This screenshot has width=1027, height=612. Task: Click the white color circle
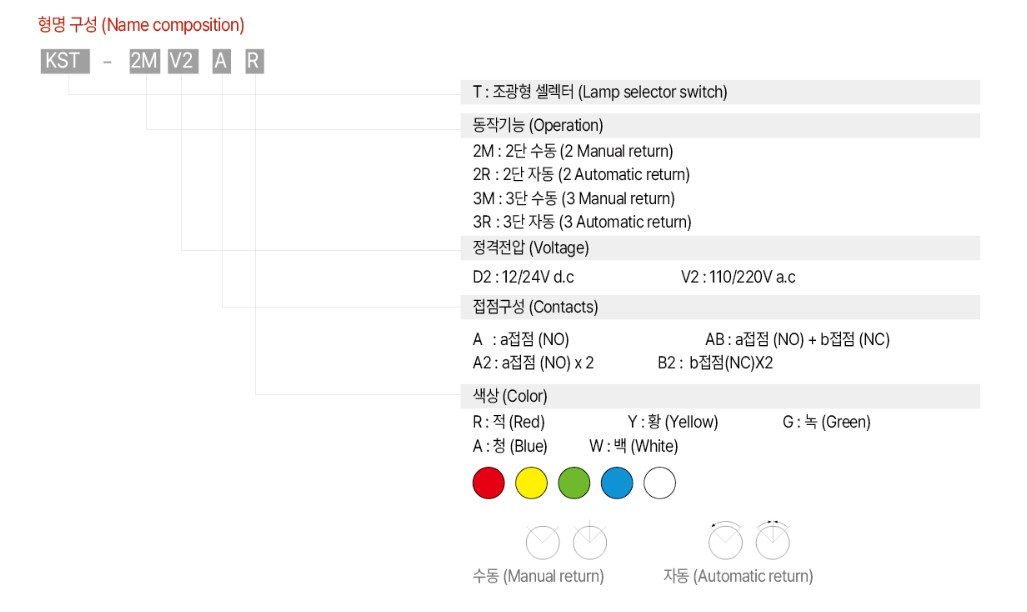(x=660, y=483)
